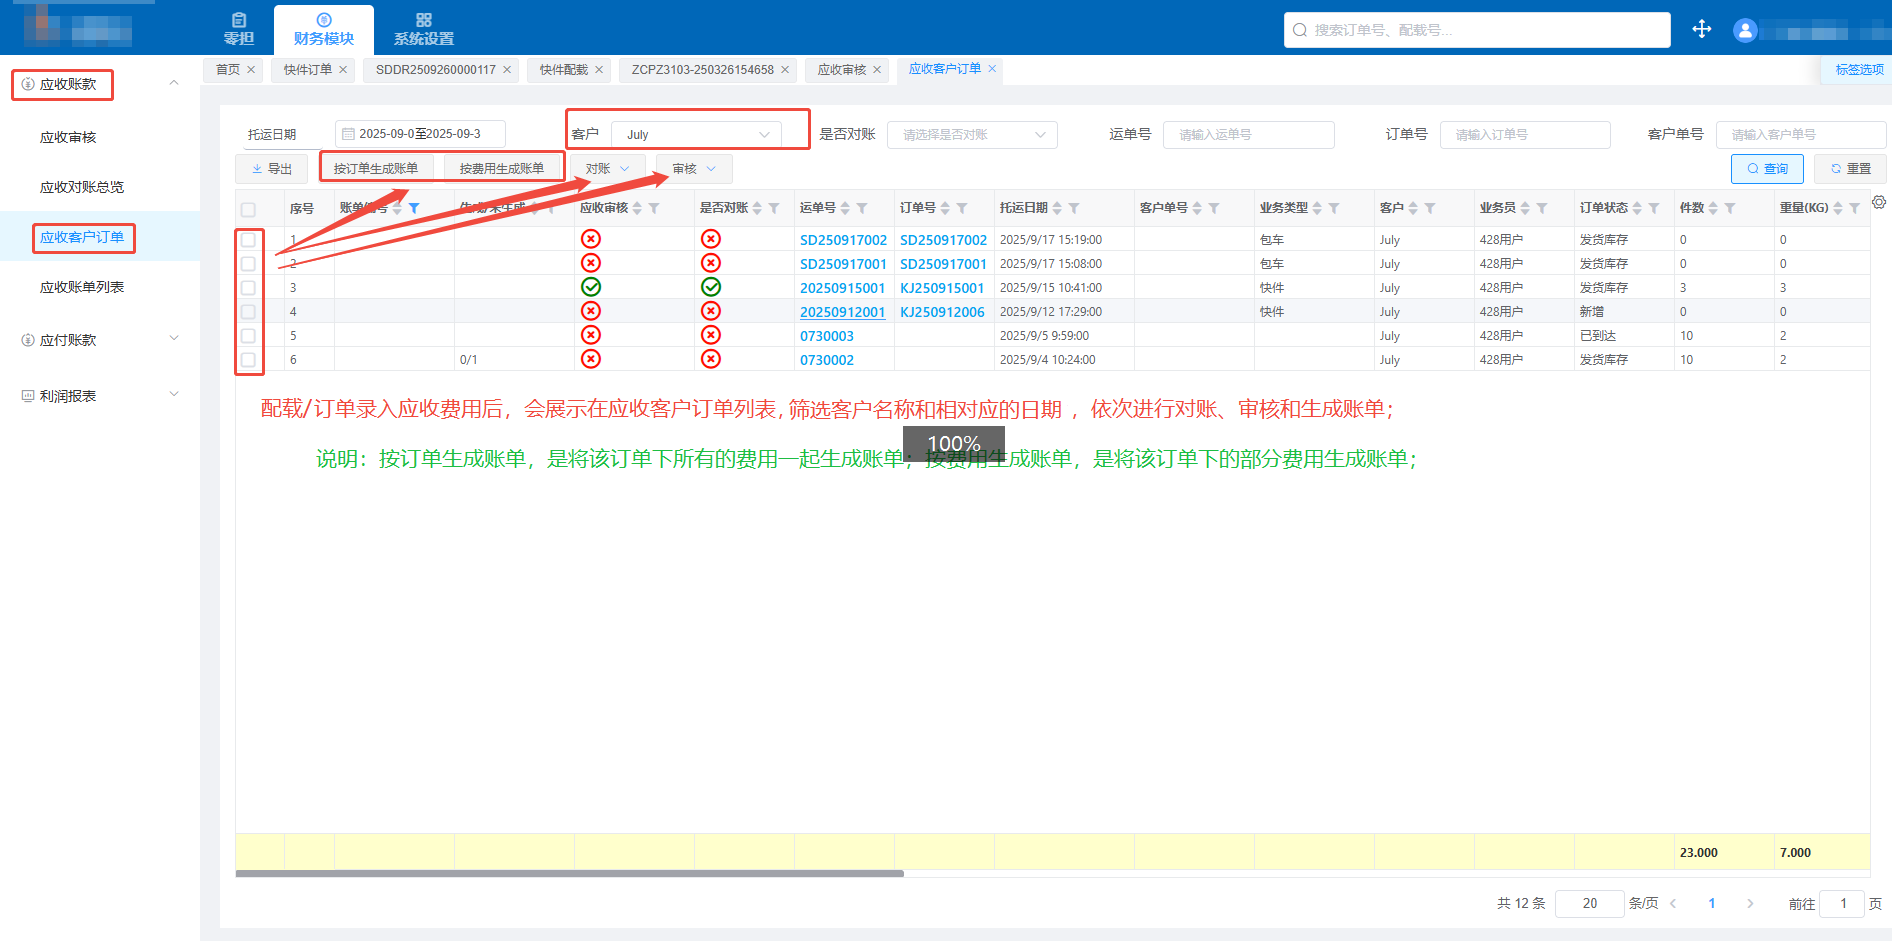Click the user avatar icon
Image resolution: width=1892 pixels, height=947 pixels.
click(x=1745, y=30)
